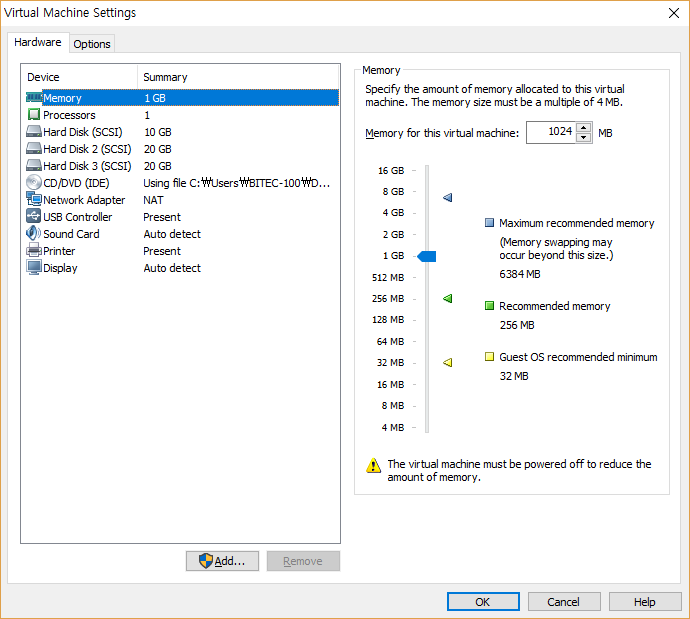
Task: Confirm settings with OK
Action: pyautogui.click(x=483, y=601)
